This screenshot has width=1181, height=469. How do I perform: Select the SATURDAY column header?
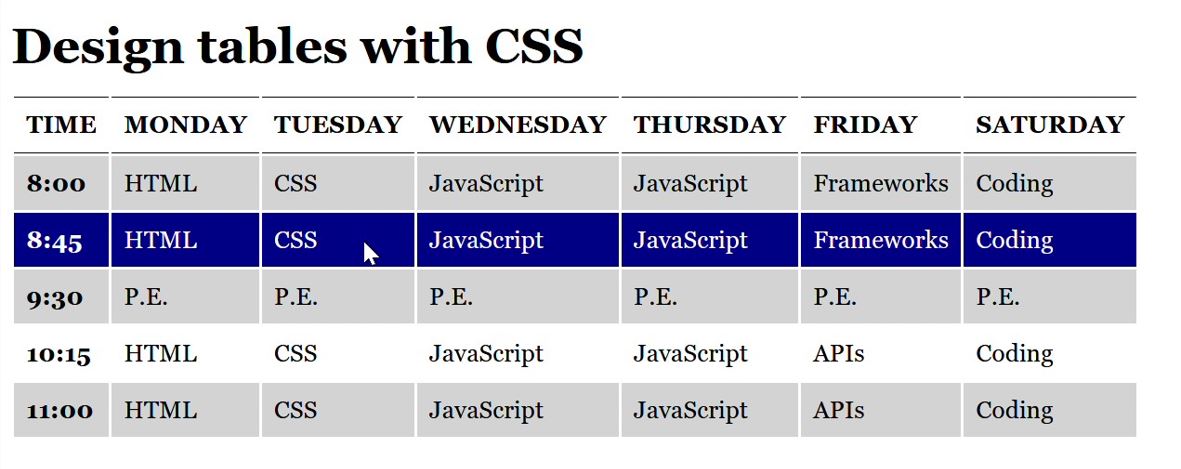click(x=1049, y=125)
